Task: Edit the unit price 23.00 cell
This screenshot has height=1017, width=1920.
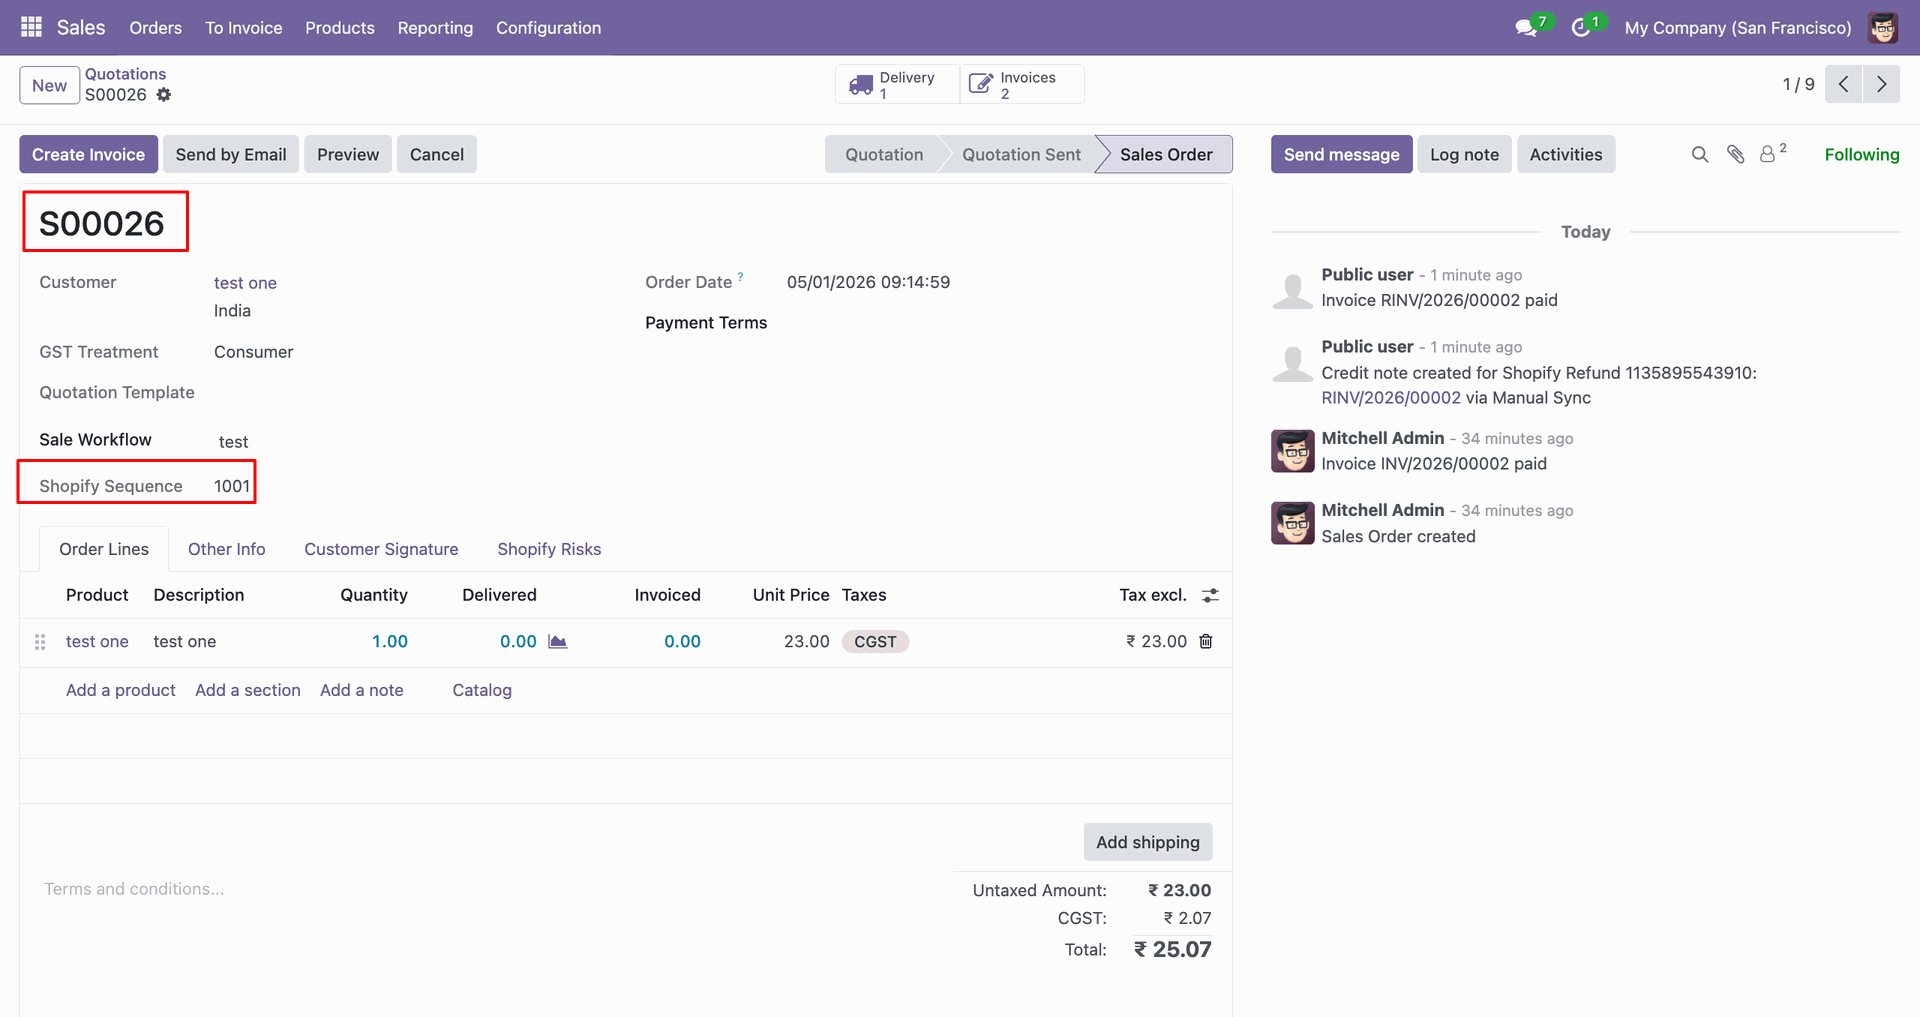Action: pos(806,641)
